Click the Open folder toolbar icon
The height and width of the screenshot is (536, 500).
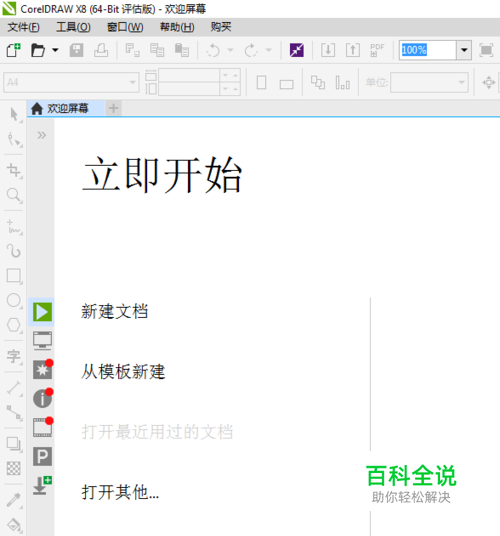(38, 50)
